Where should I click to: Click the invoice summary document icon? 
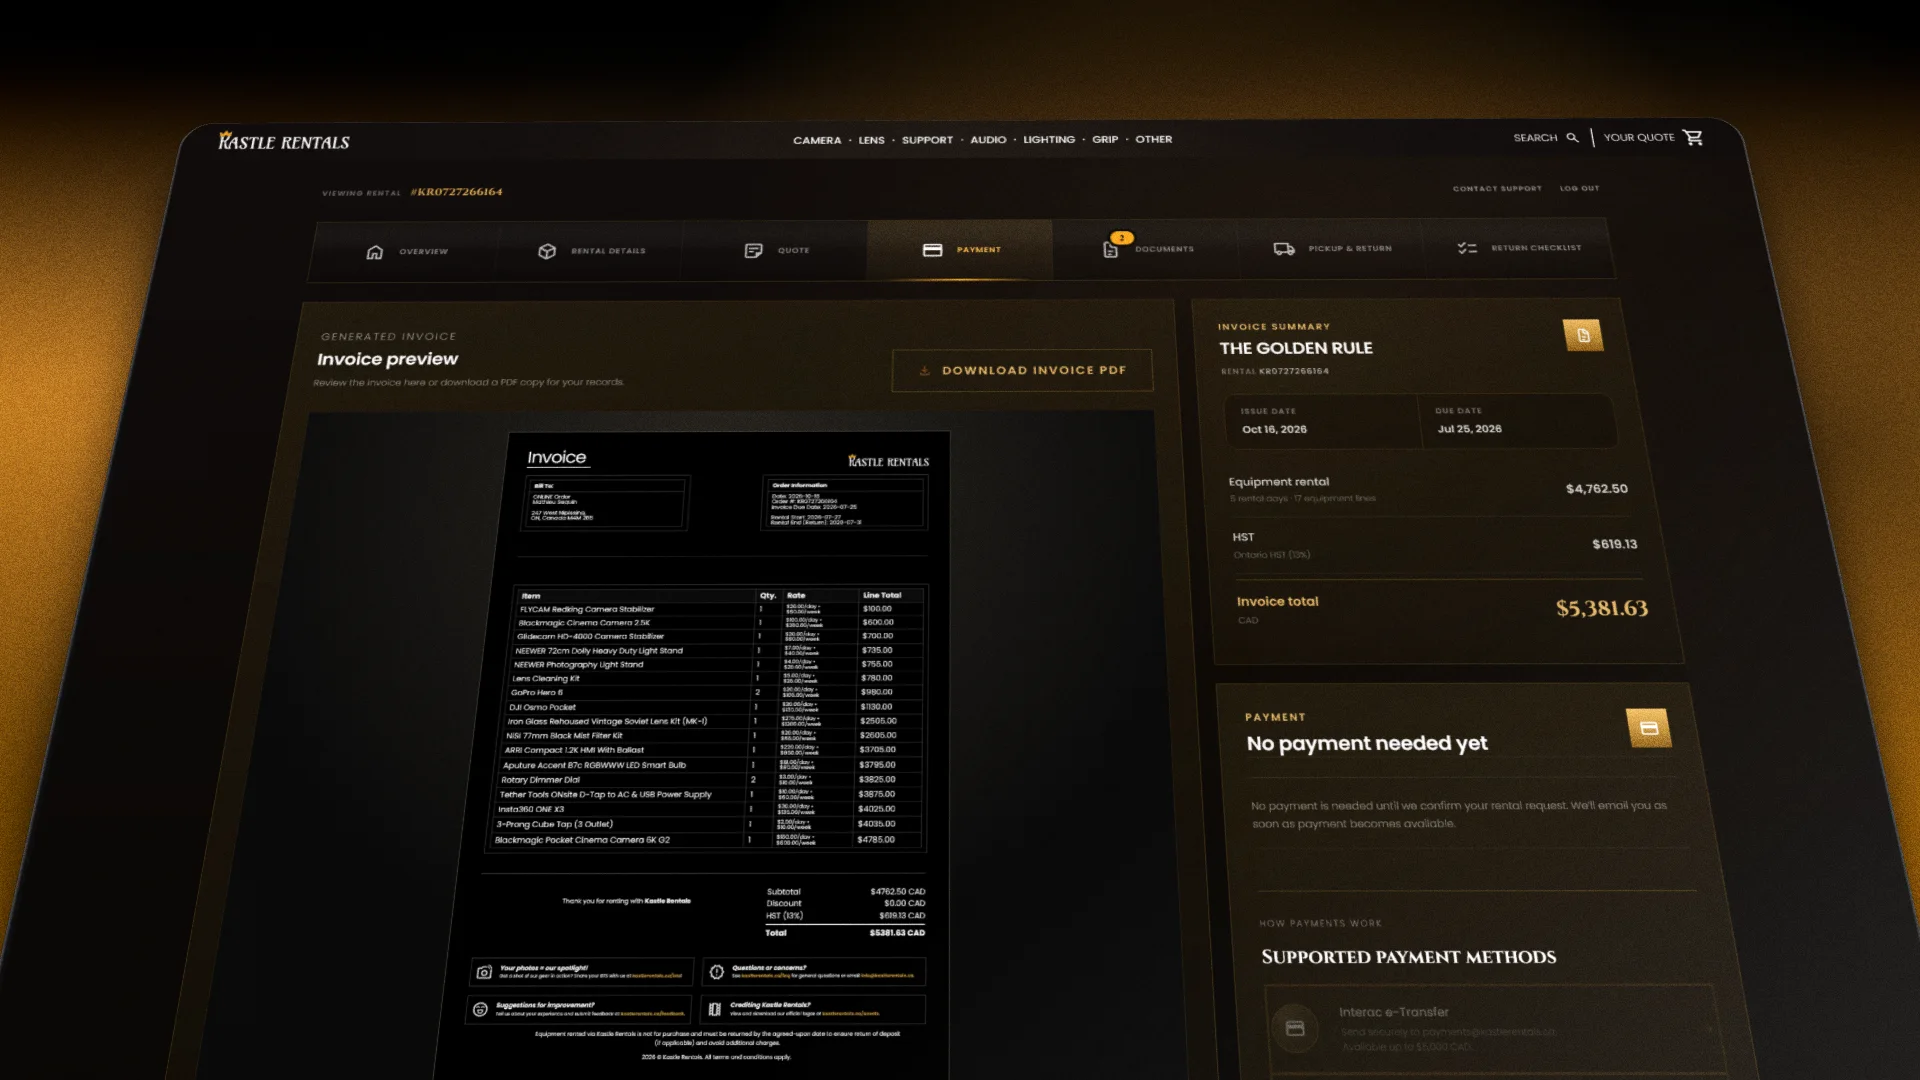1583,336
